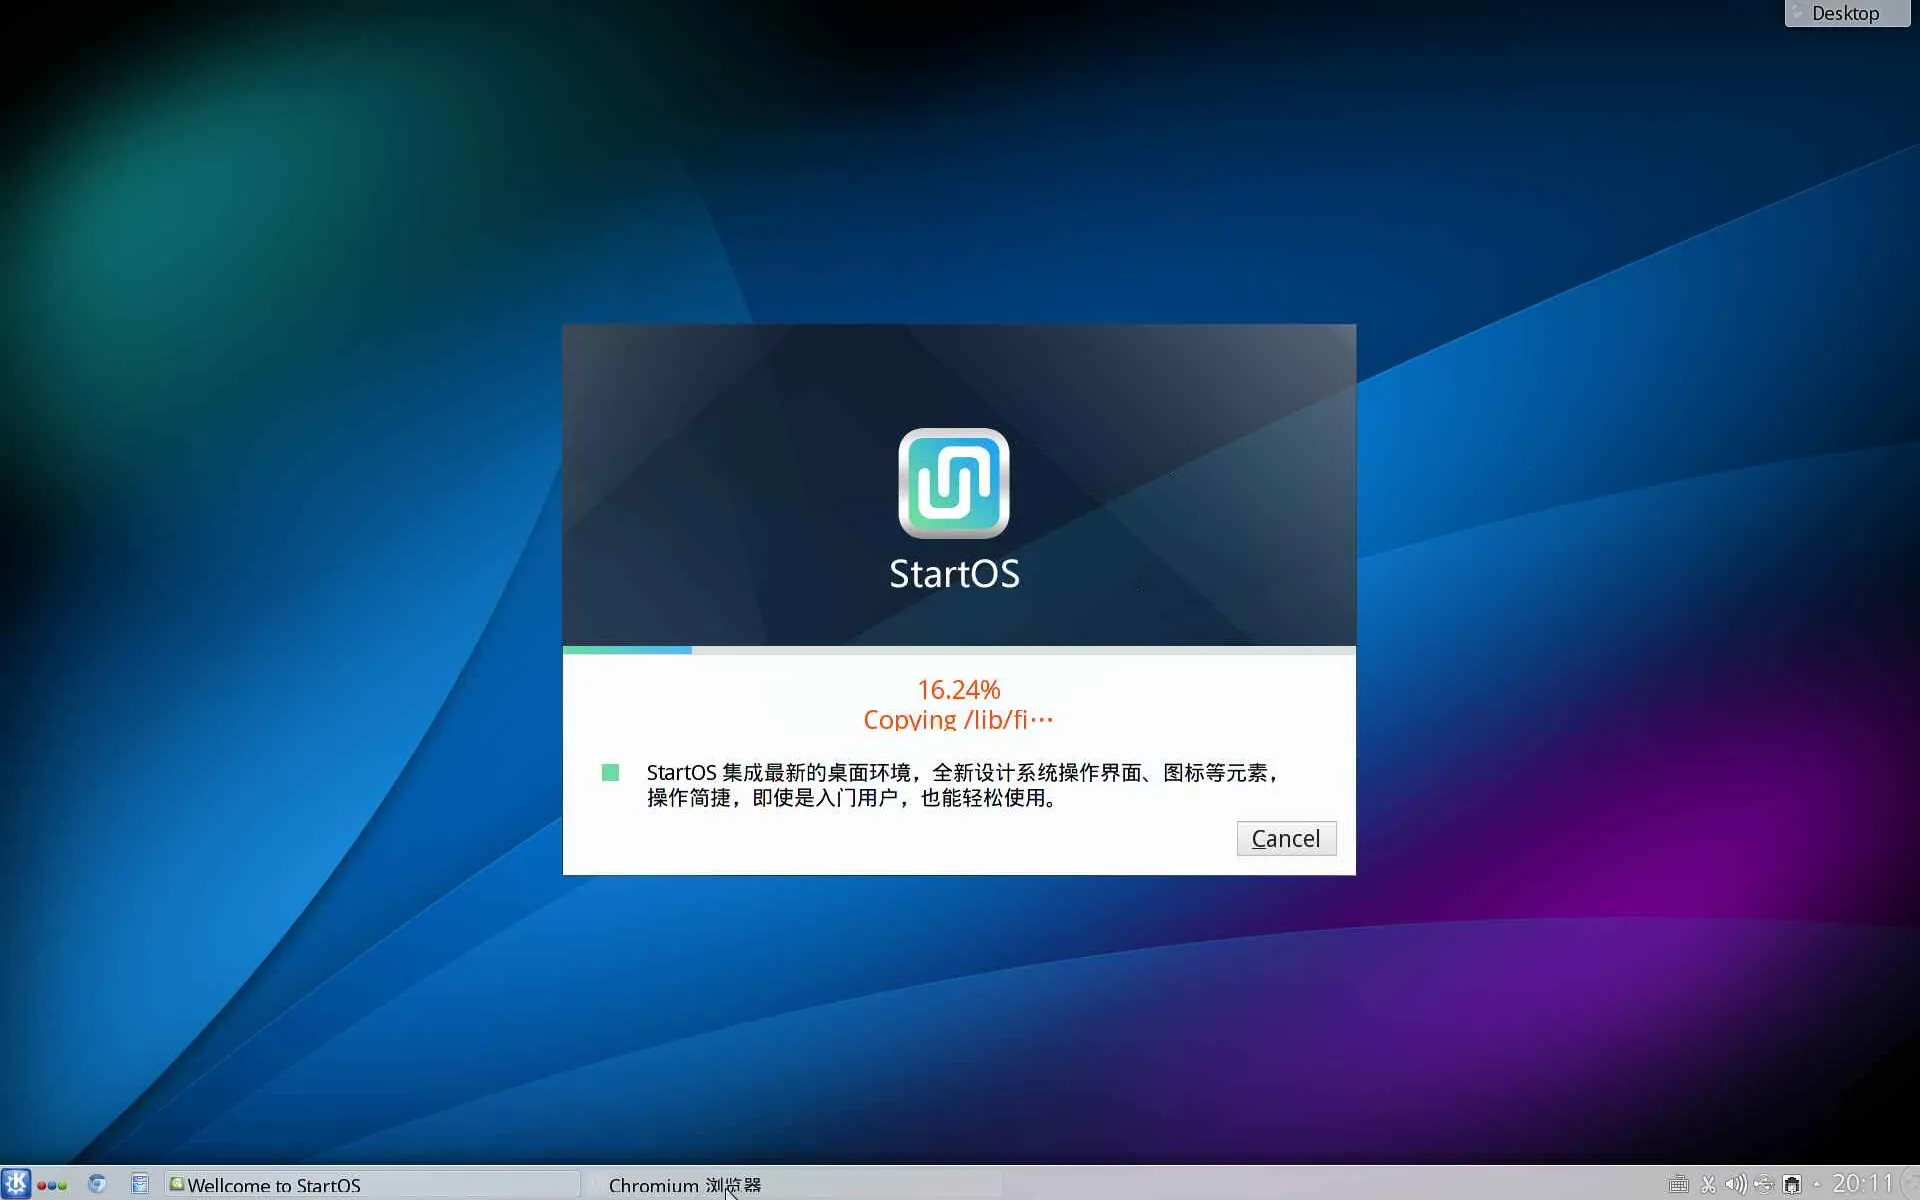The width and height of the screenshot is (1920, 1200).
Task: Open the USB device notifier icon
Action: (x=1763, y=1185)
